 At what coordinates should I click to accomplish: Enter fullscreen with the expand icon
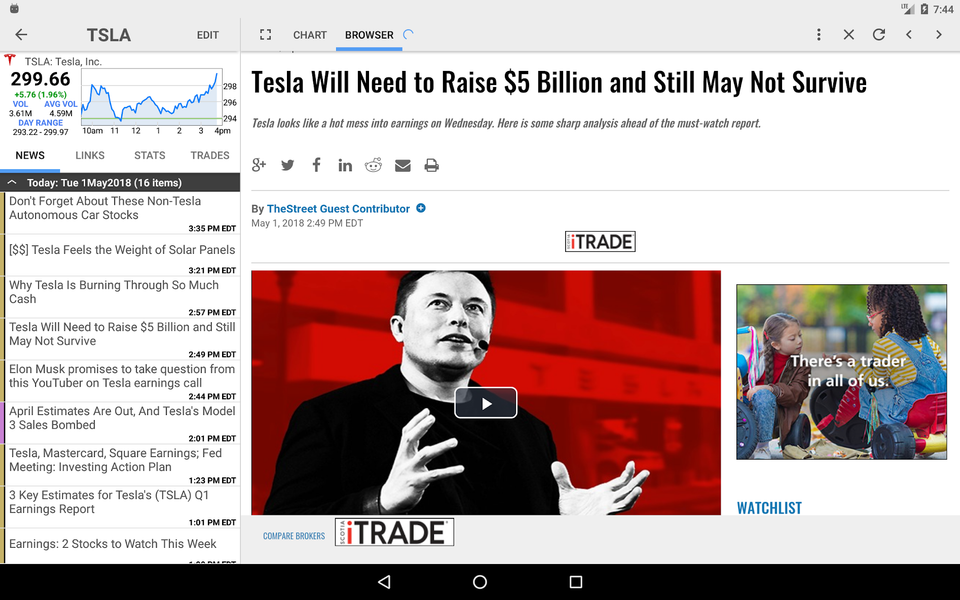pyautogui.click(x=265, y=34)
